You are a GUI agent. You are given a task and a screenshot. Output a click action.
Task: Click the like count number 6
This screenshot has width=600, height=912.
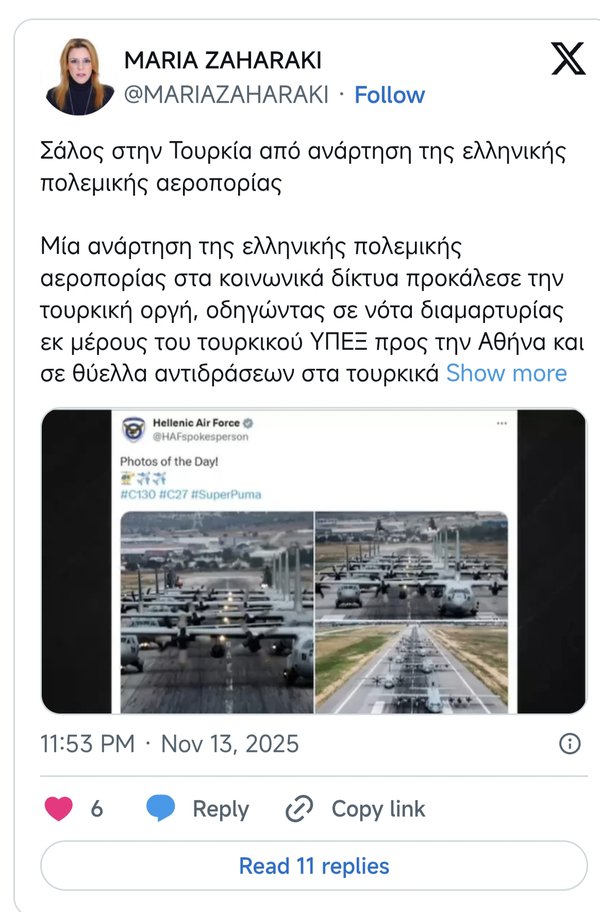pos(97,809)
